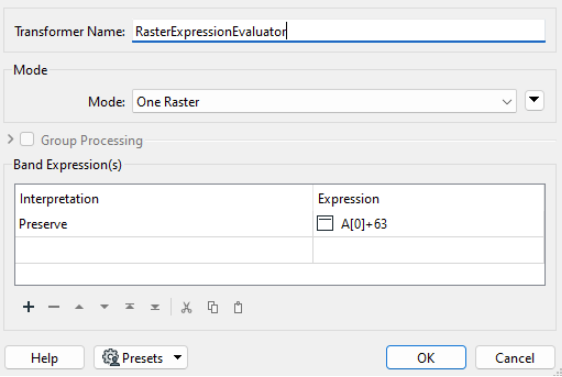Viewport: 562px width, 377px height.
Task: Cut the selected expression row
Action: point(186,307)
